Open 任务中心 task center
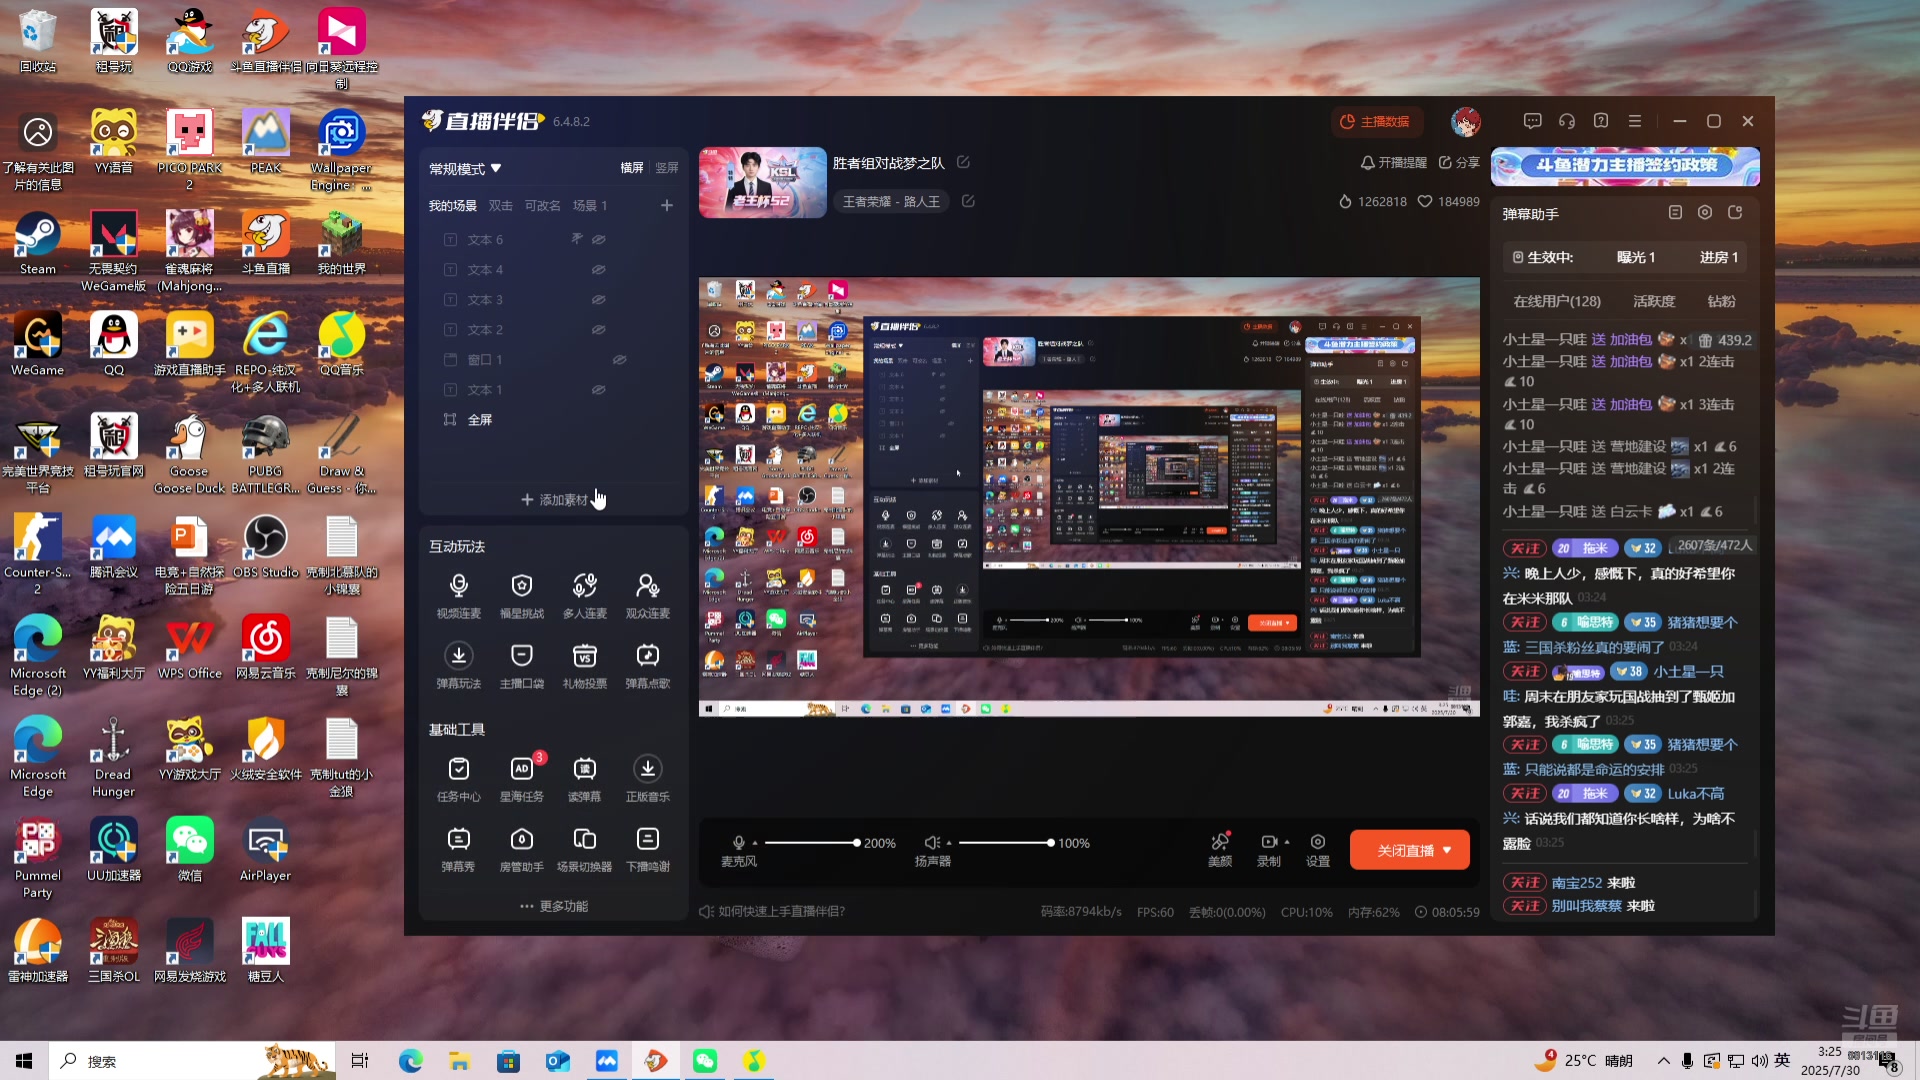Viewport: 1920px width, 1080px height. (458, 779)
